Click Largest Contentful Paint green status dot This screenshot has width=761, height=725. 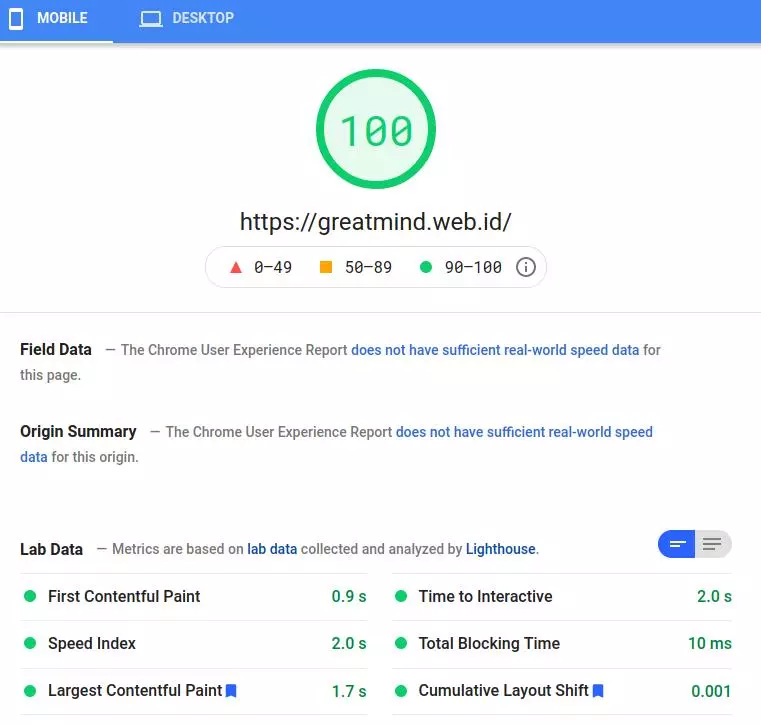click(x=30, y=691)
